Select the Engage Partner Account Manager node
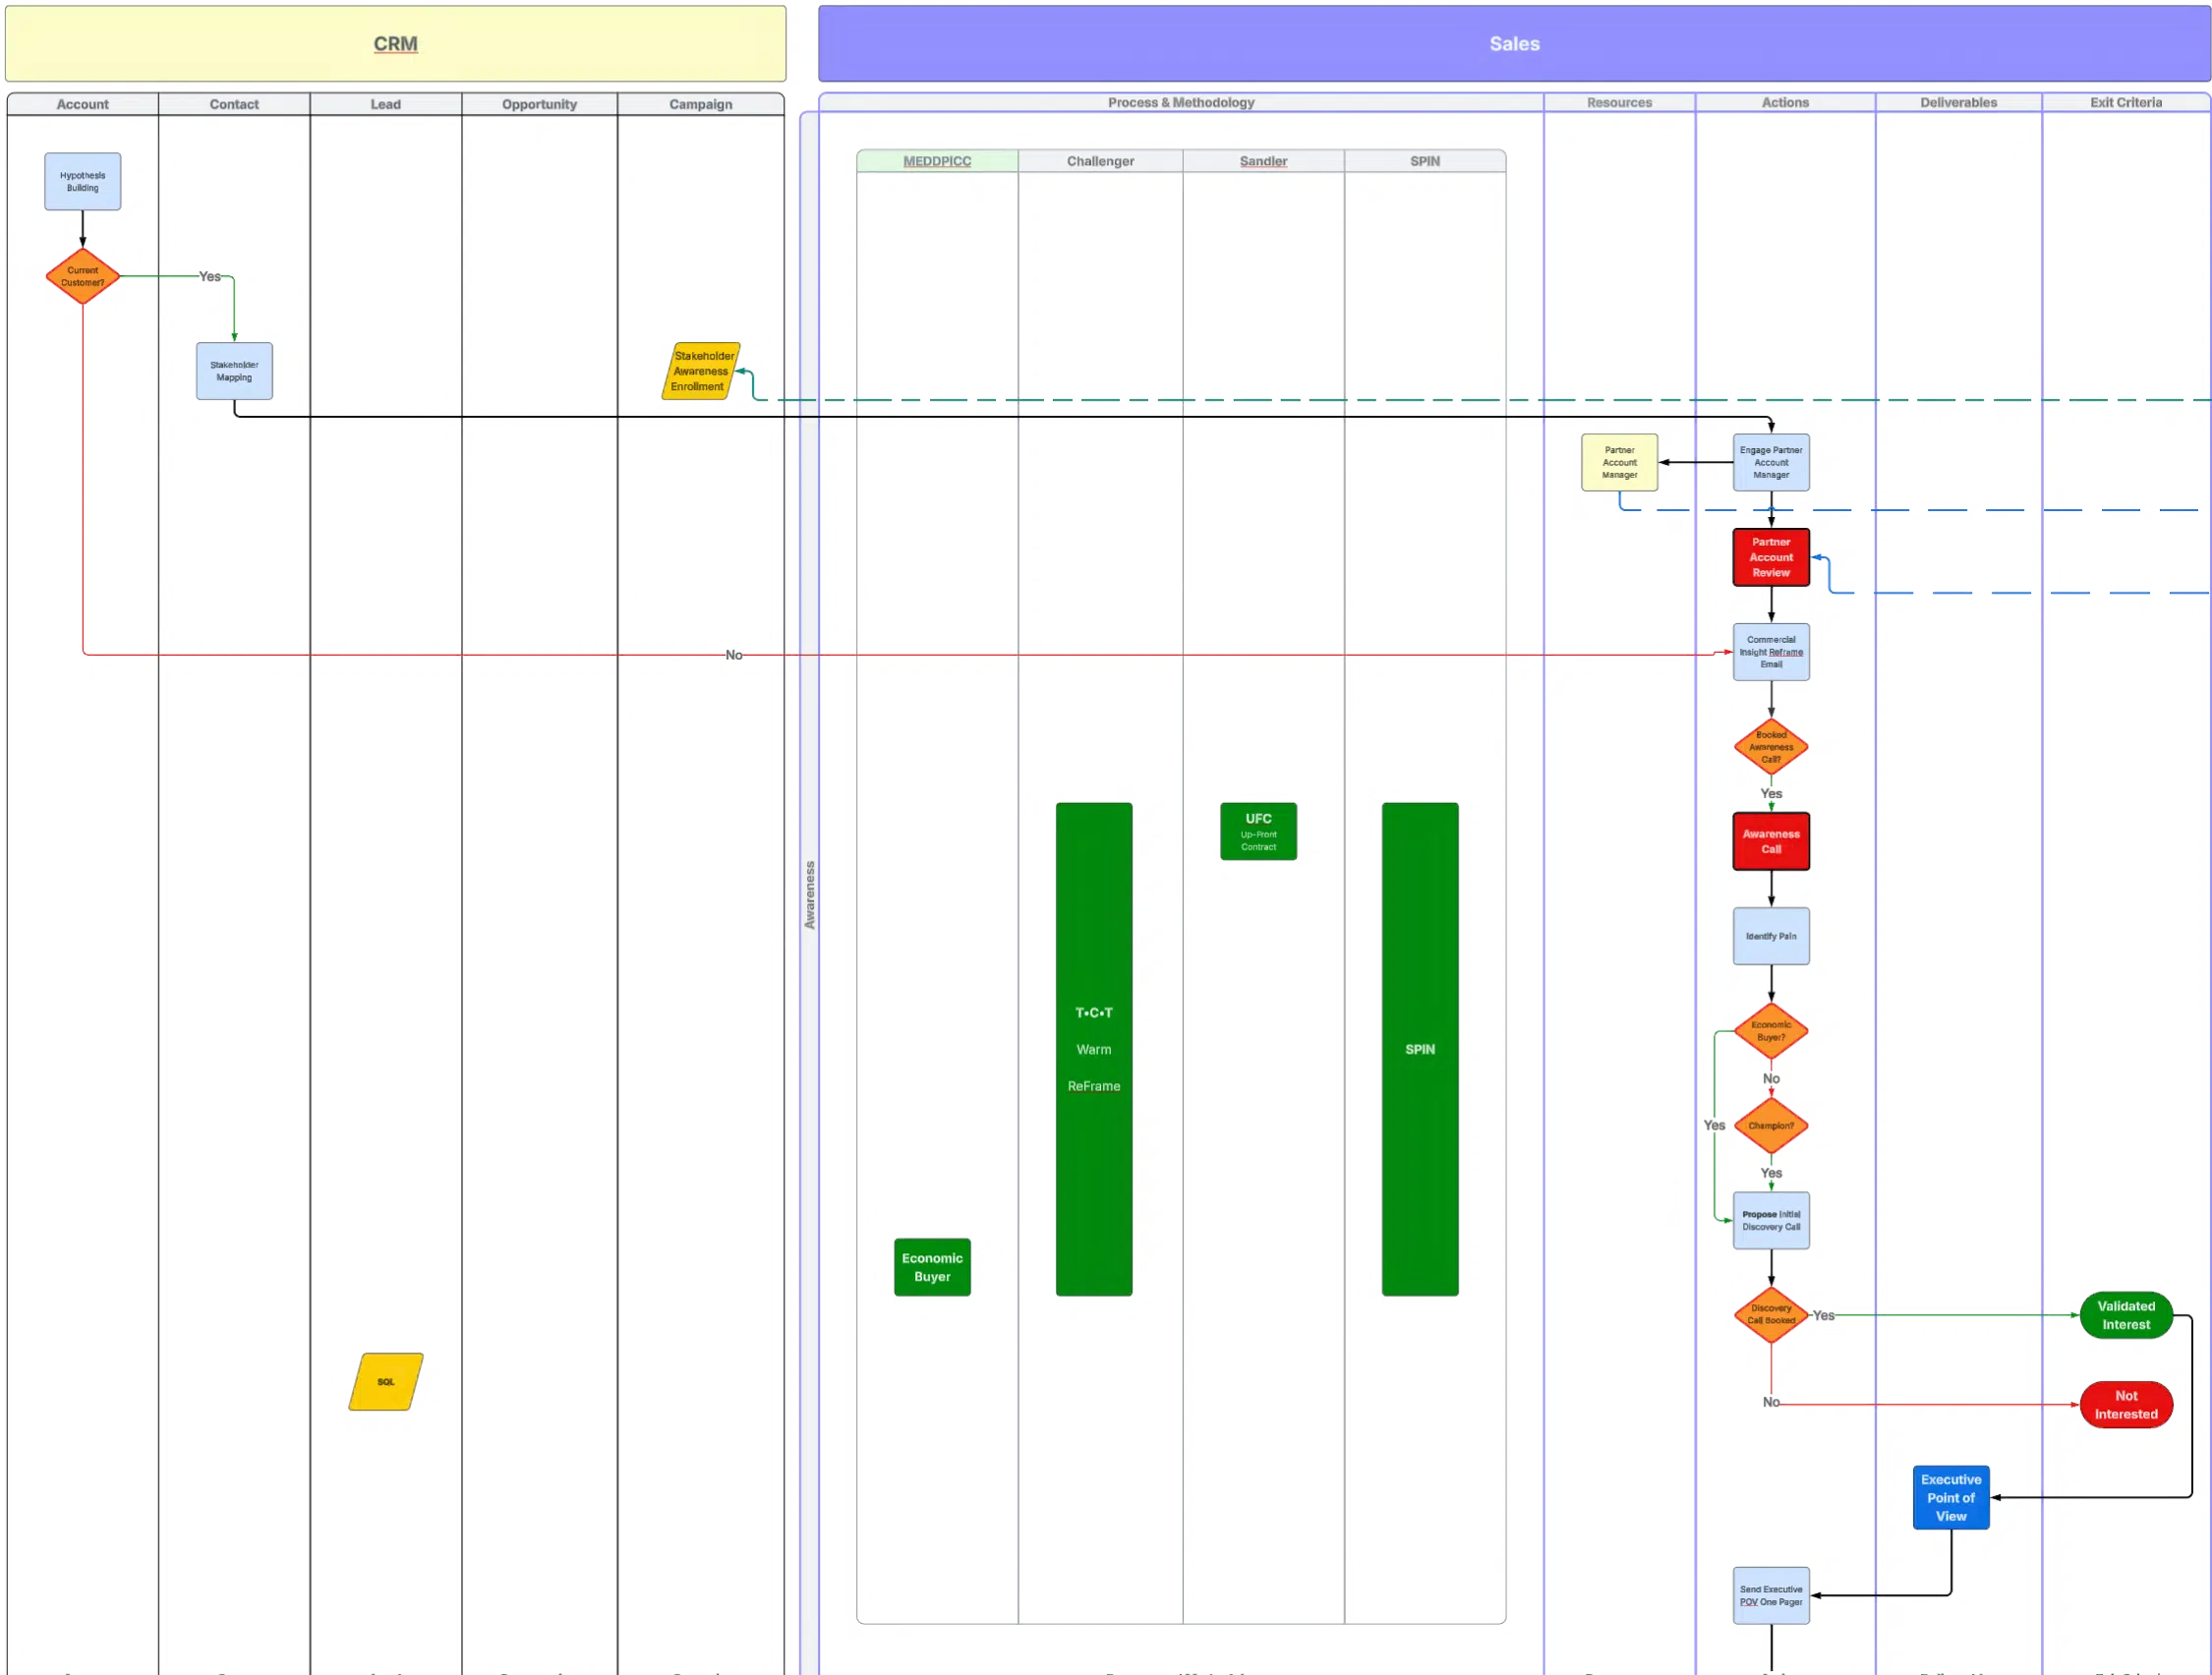Image resolution: width=2212 pixels, height=1675 pixels. tap(1770, 462)
